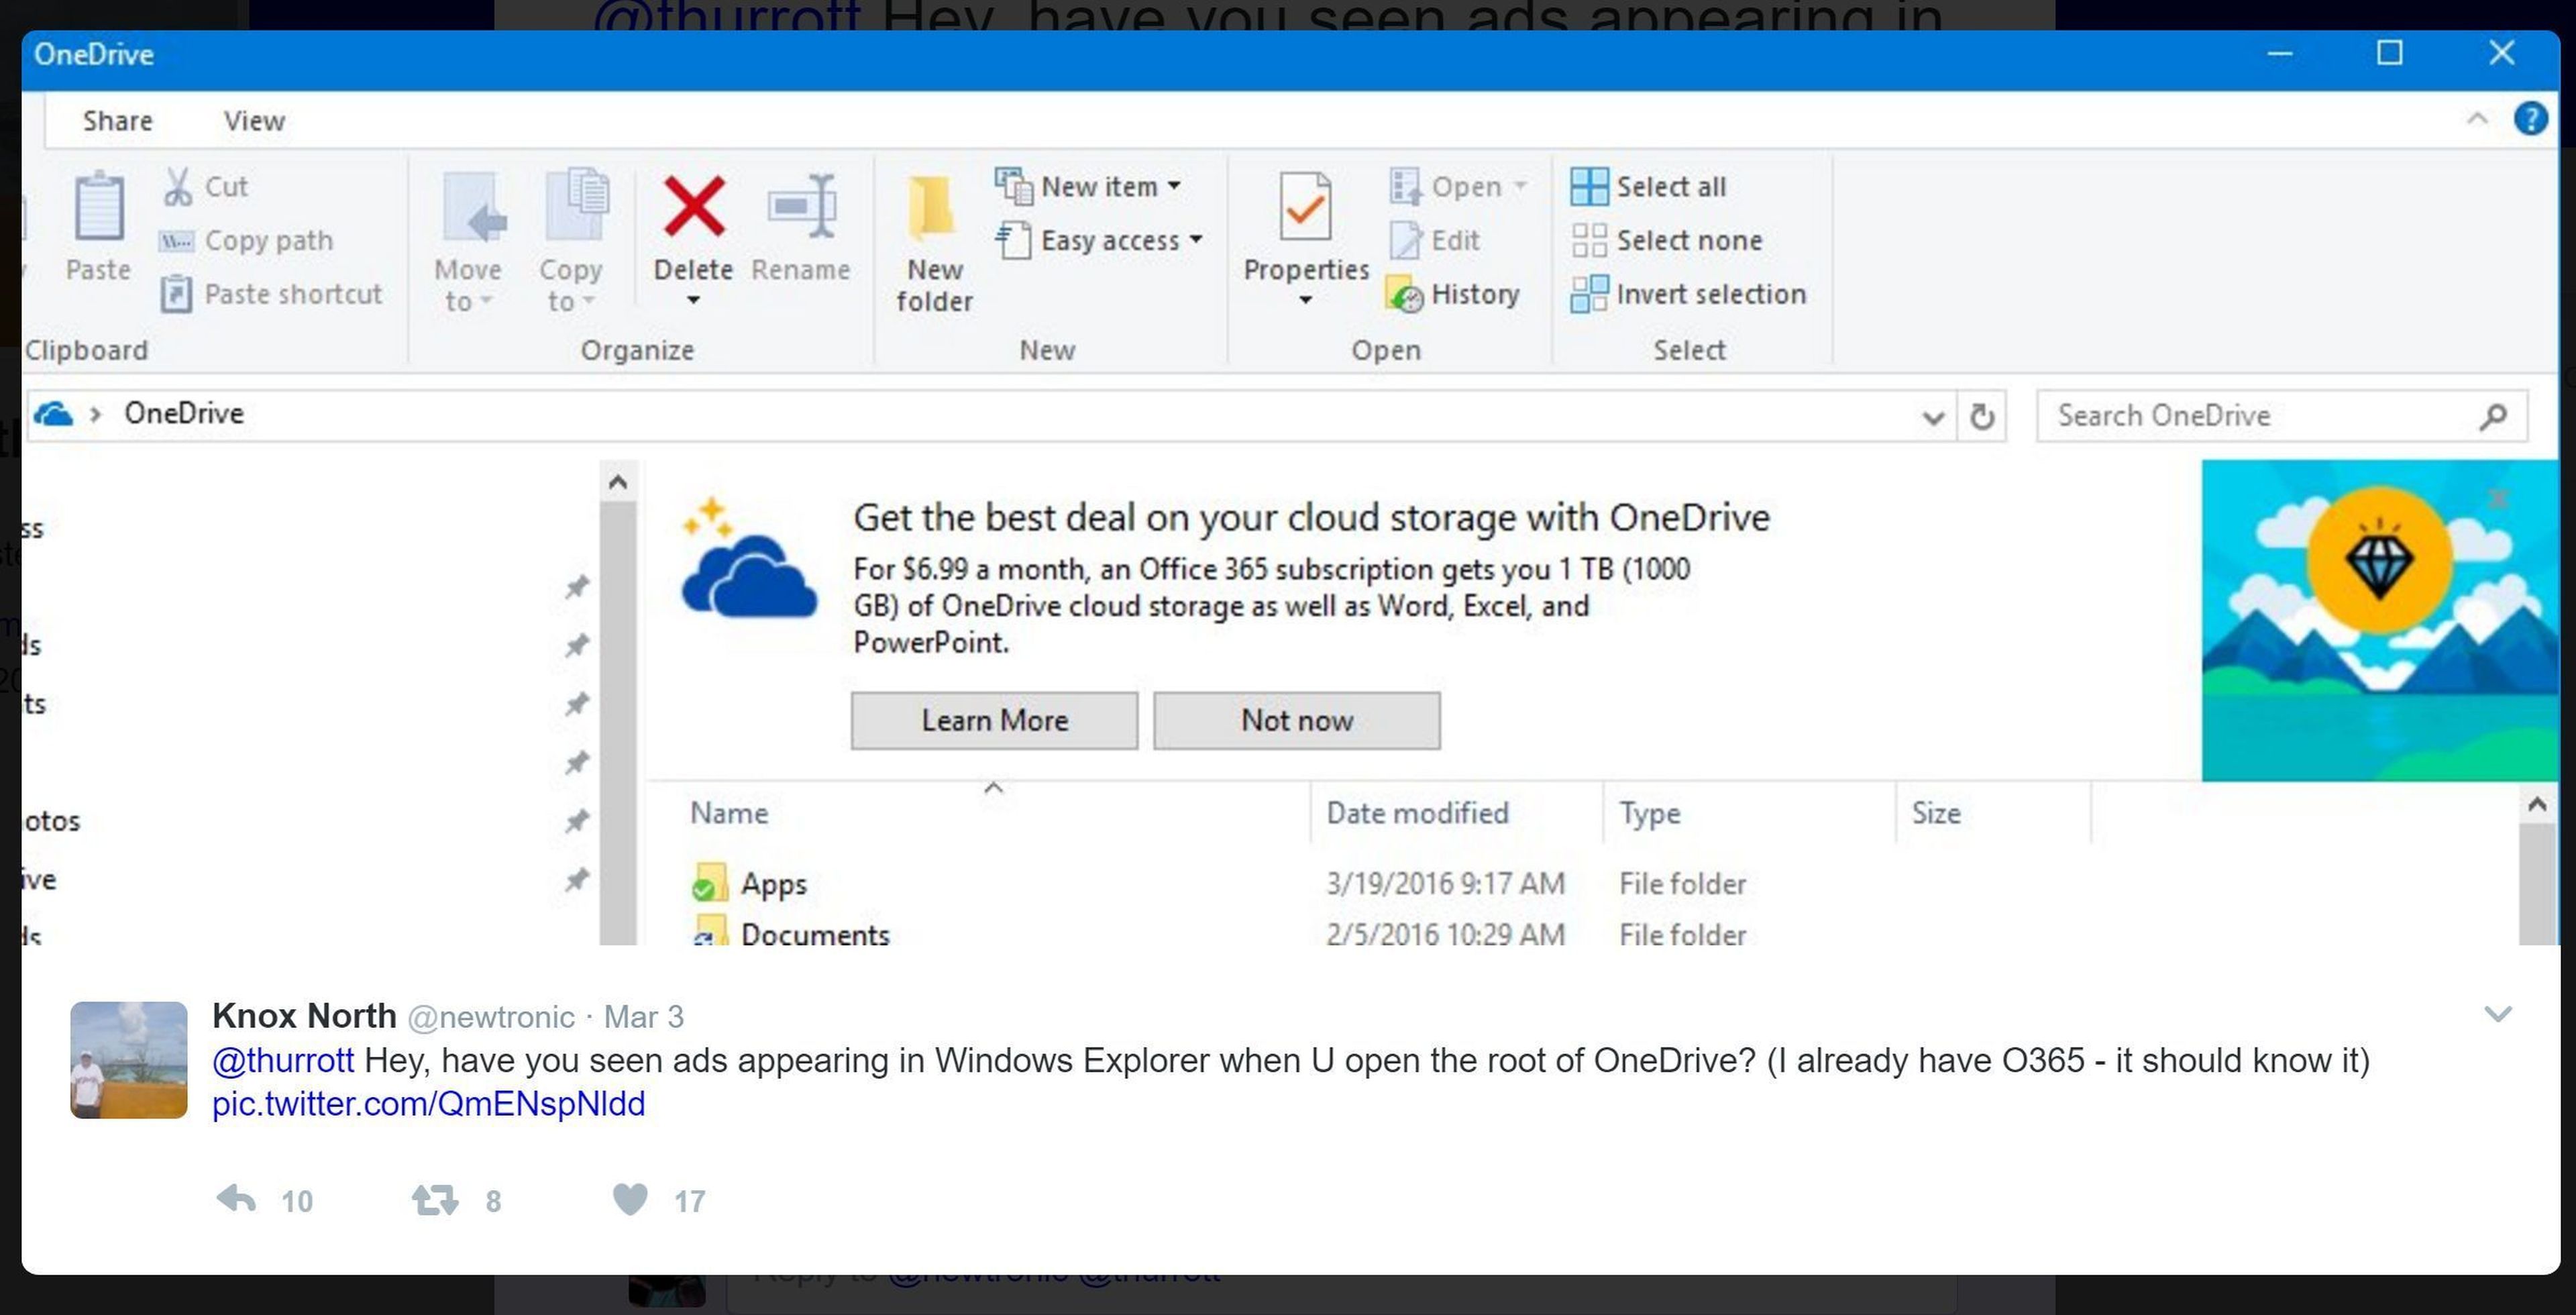Sort by the Date modified column header
2576x1315 pixels.
pos(1417,813)
